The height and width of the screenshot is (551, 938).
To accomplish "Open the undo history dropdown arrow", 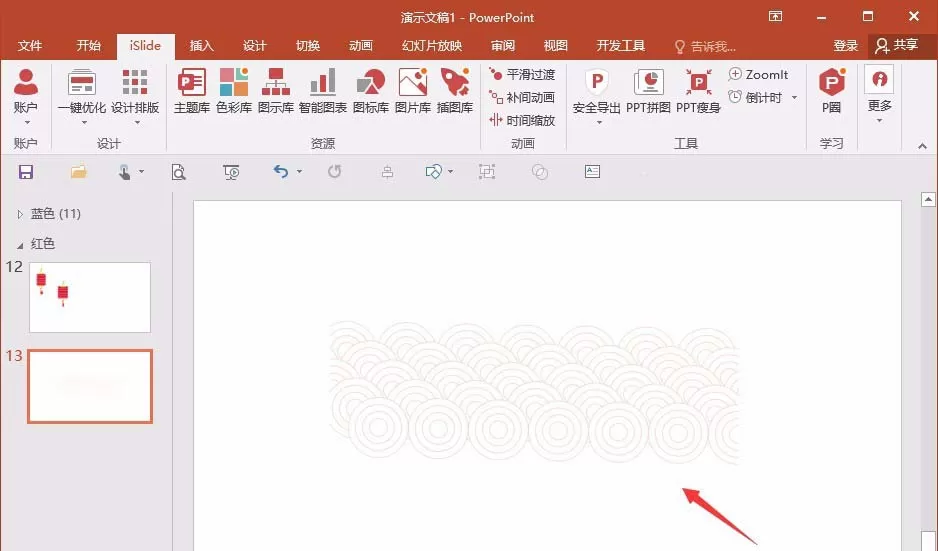I will [x=299, y=172].
